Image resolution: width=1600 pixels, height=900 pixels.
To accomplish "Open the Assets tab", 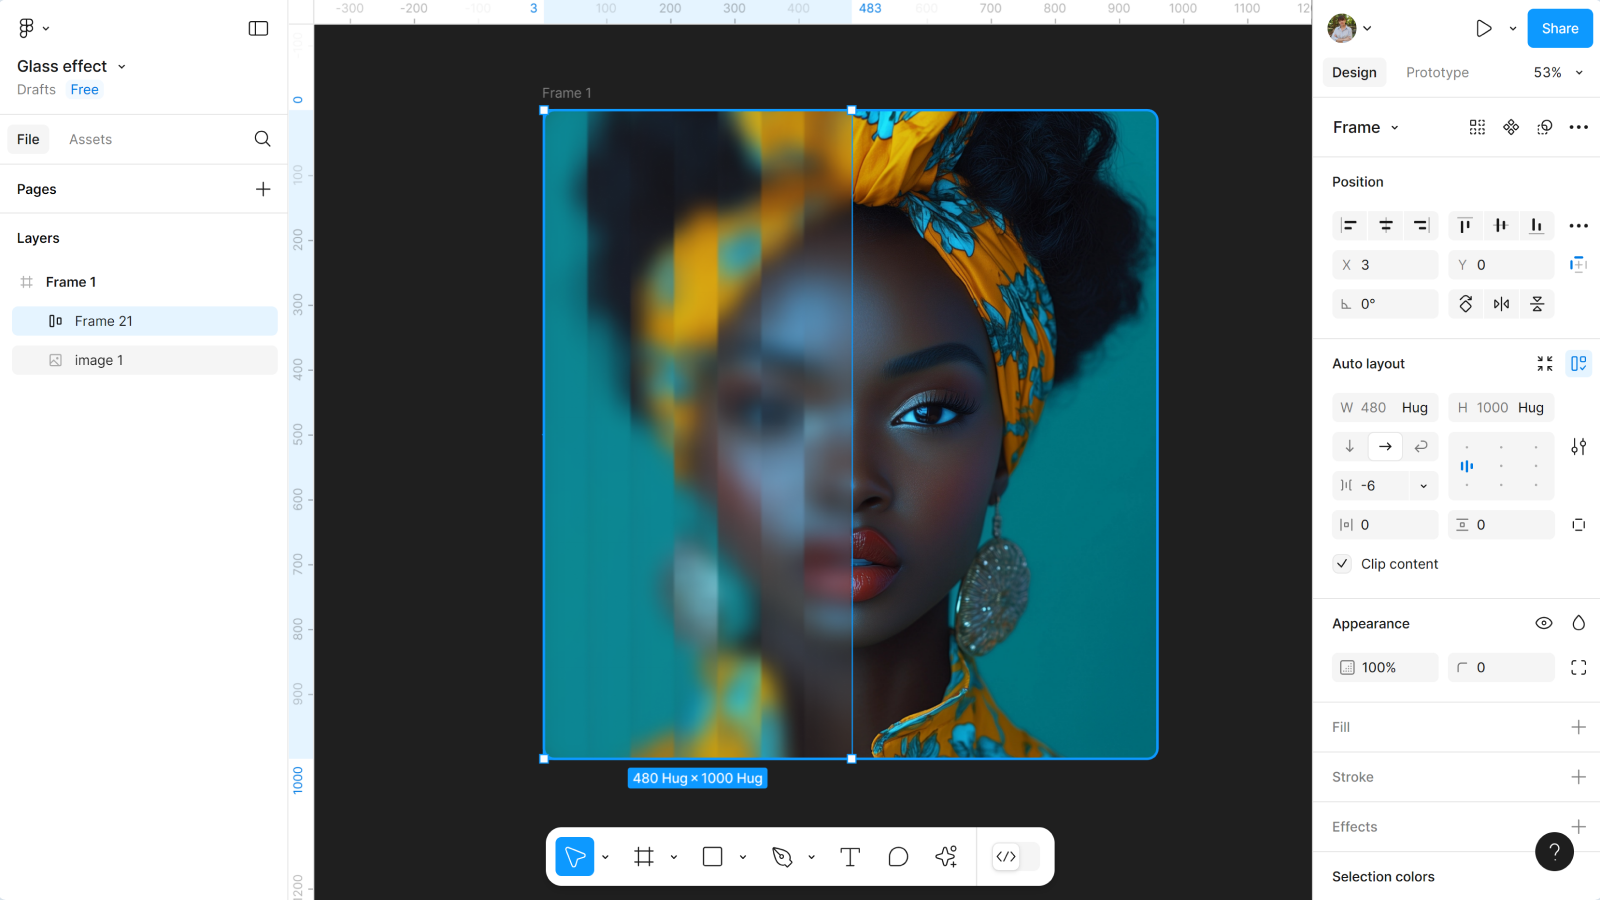I will tap(90, 139).
